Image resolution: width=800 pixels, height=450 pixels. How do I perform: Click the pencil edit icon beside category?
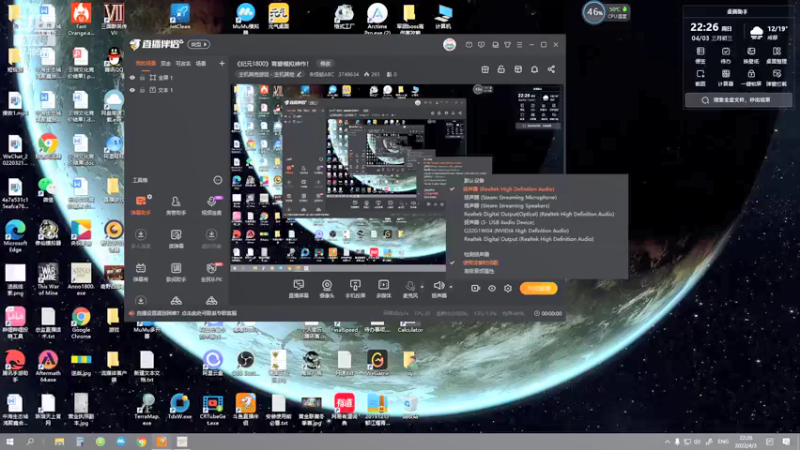tap(299, 74)
